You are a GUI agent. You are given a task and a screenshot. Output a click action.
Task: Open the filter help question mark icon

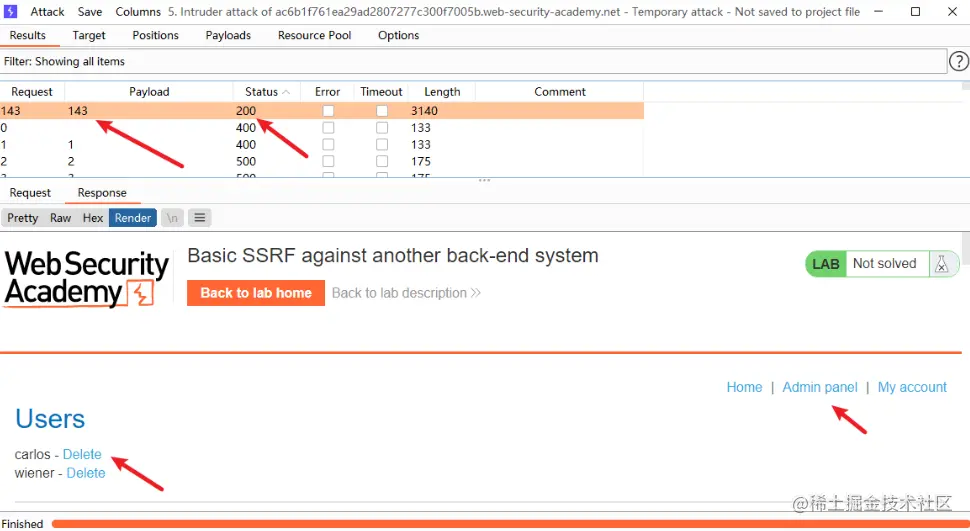[x=959, y=61]
